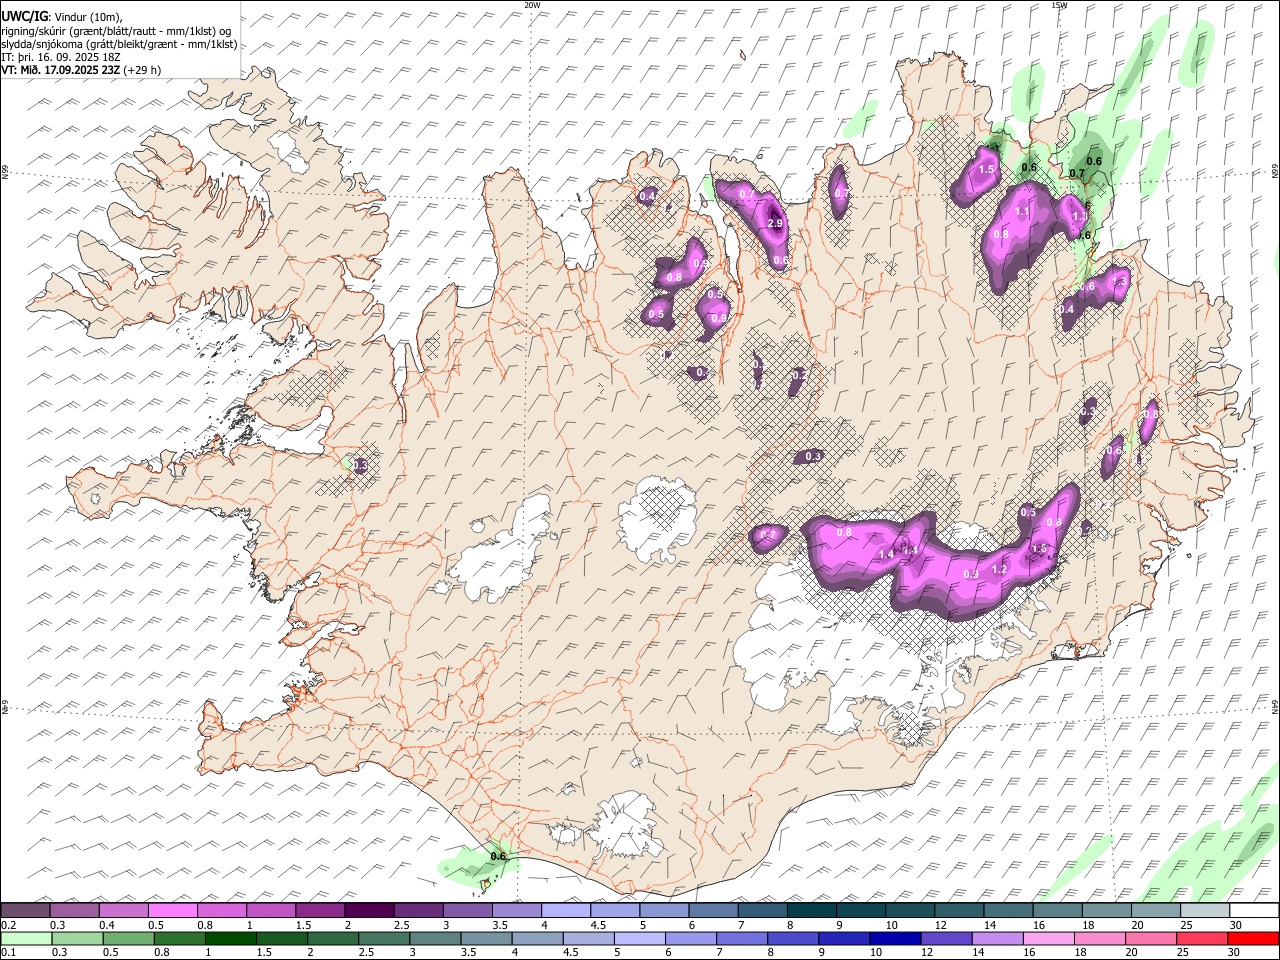Image resolution: width=1280 pixels, height=960 pixels.
Task: Click the 20W longitude label
Action: point(532,5)
